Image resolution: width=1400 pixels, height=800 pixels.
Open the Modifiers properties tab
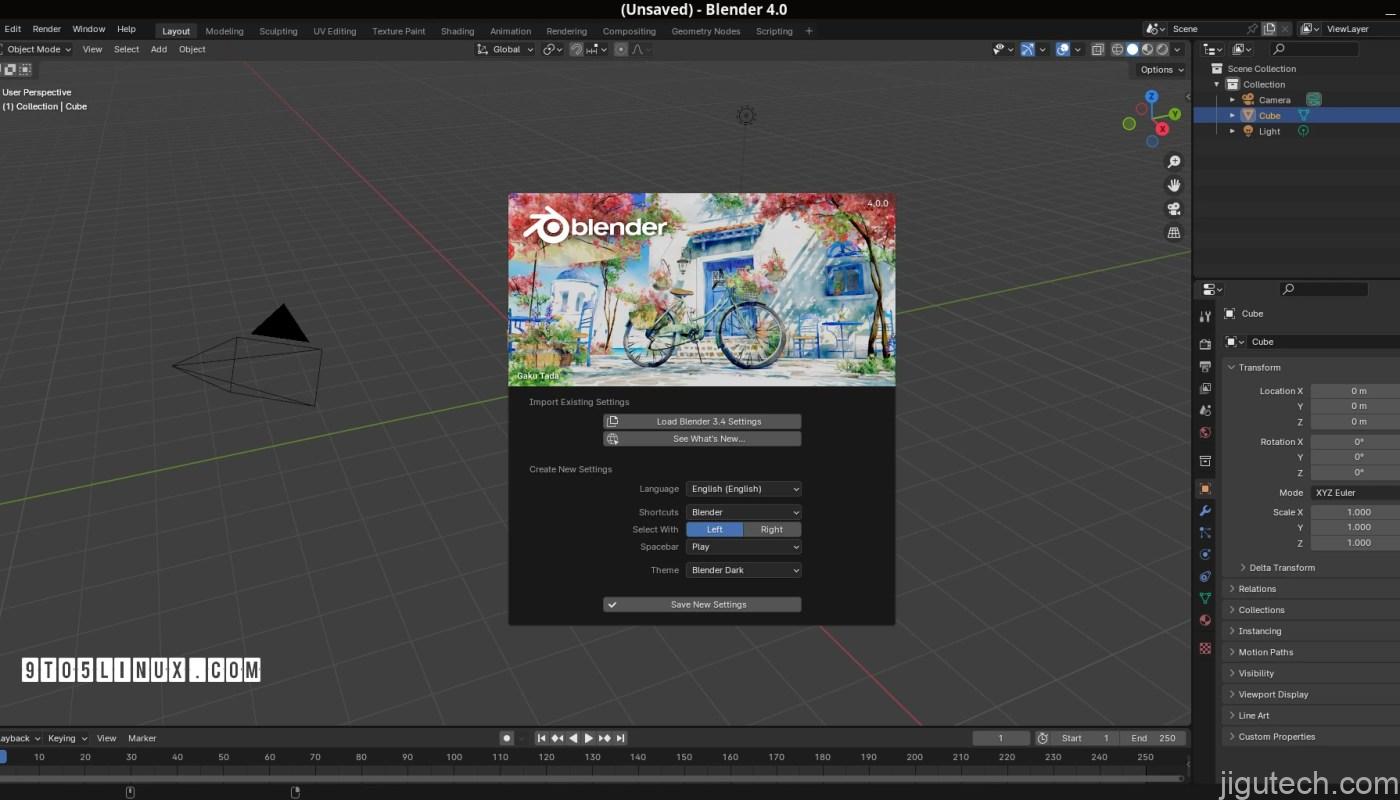pyautogui.click(x=1205, y=511)
